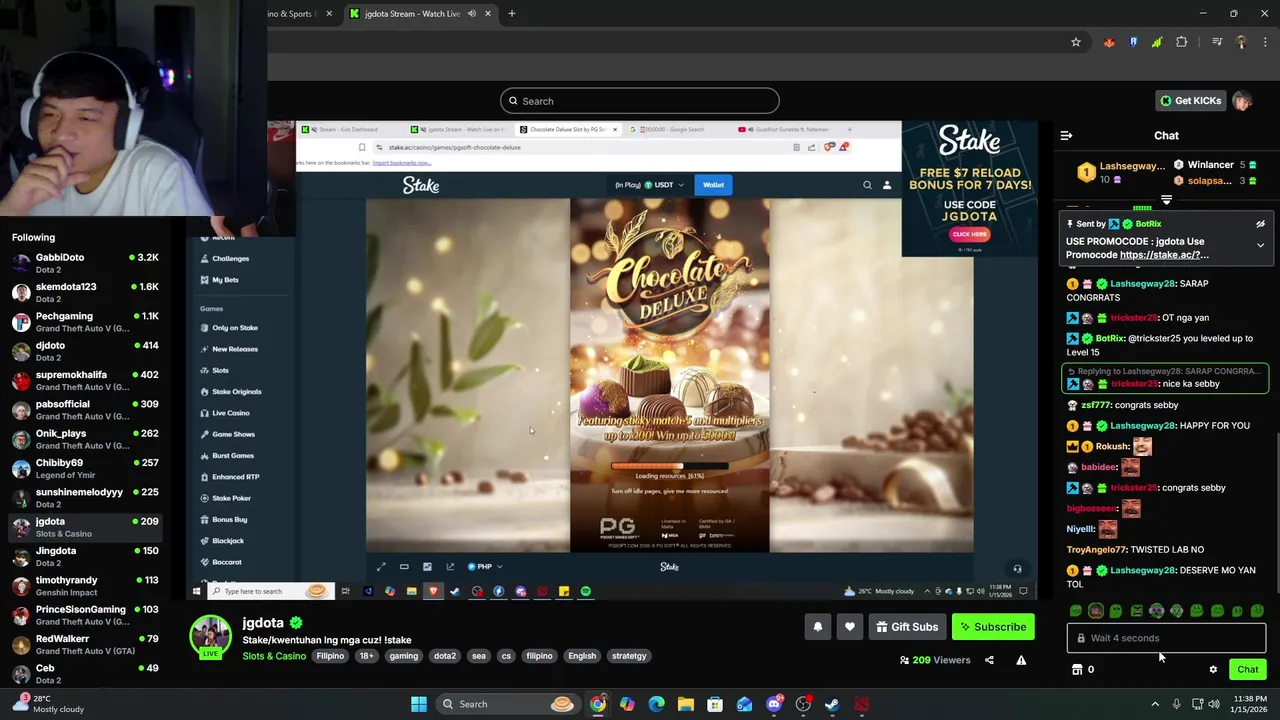The image size is (1280, 720).
Task: Open user profile avatar menu
Action: pyautogui.click(x=1242, y=101)
